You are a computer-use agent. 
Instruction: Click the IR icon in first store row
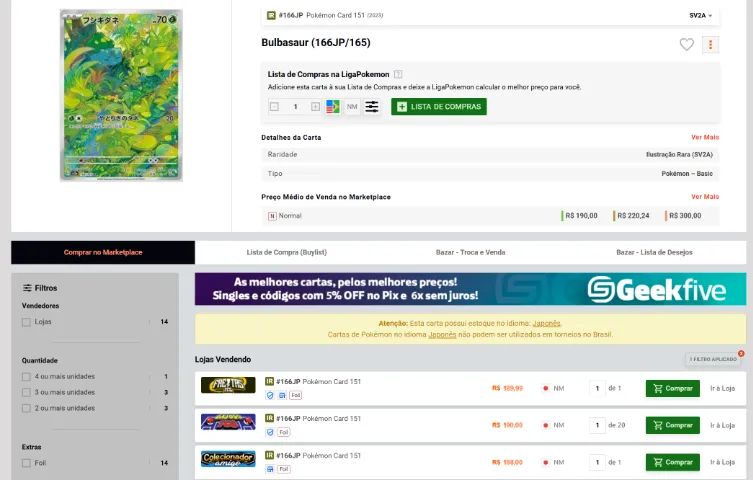269,382
